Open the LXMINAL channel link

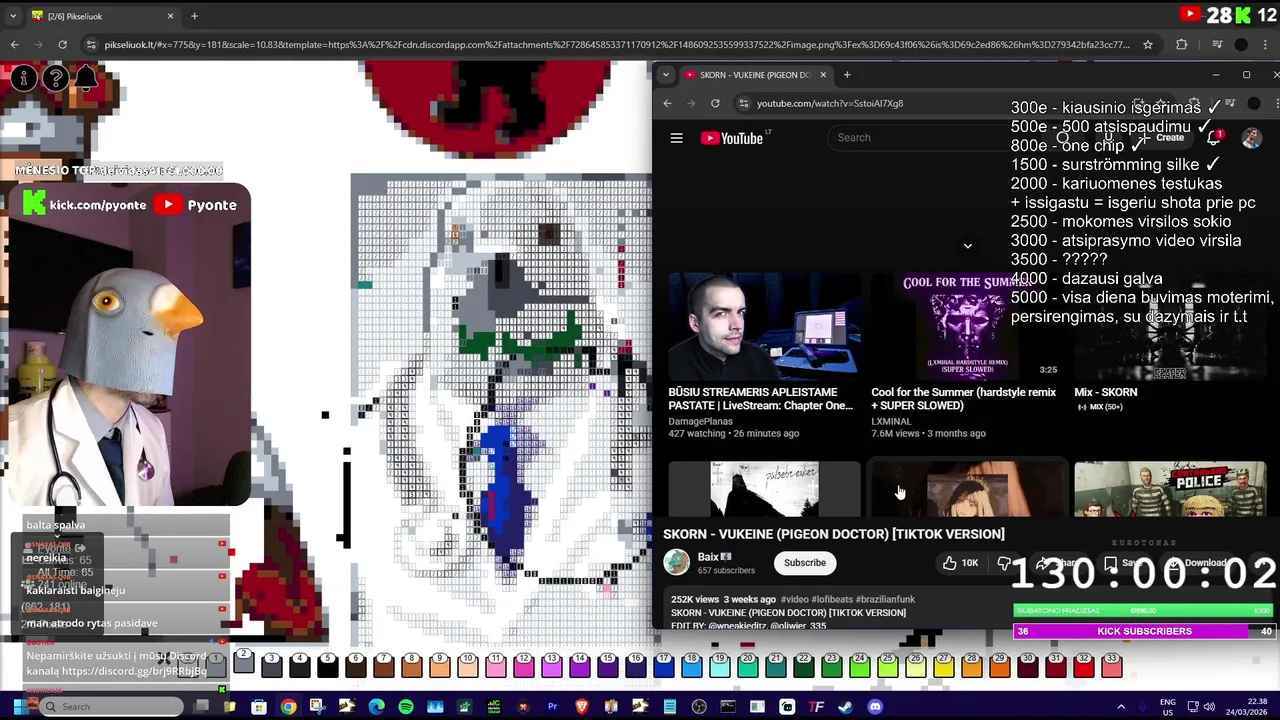click(x=891, y=421)
